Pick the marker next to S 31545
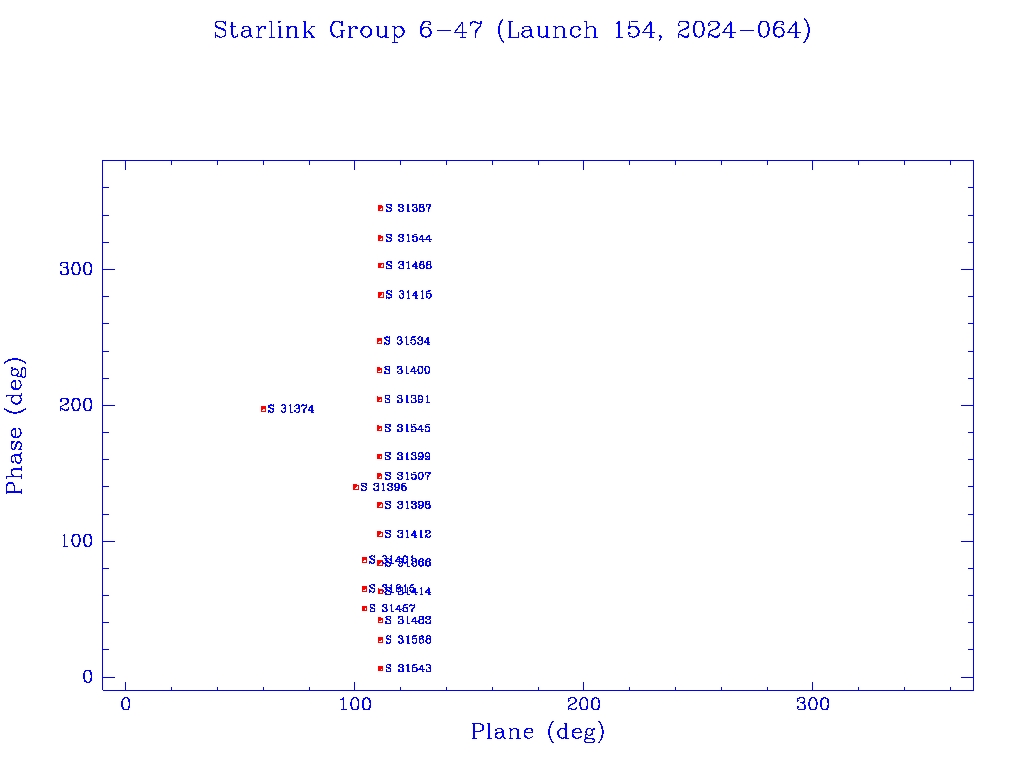 pos(379,428)
